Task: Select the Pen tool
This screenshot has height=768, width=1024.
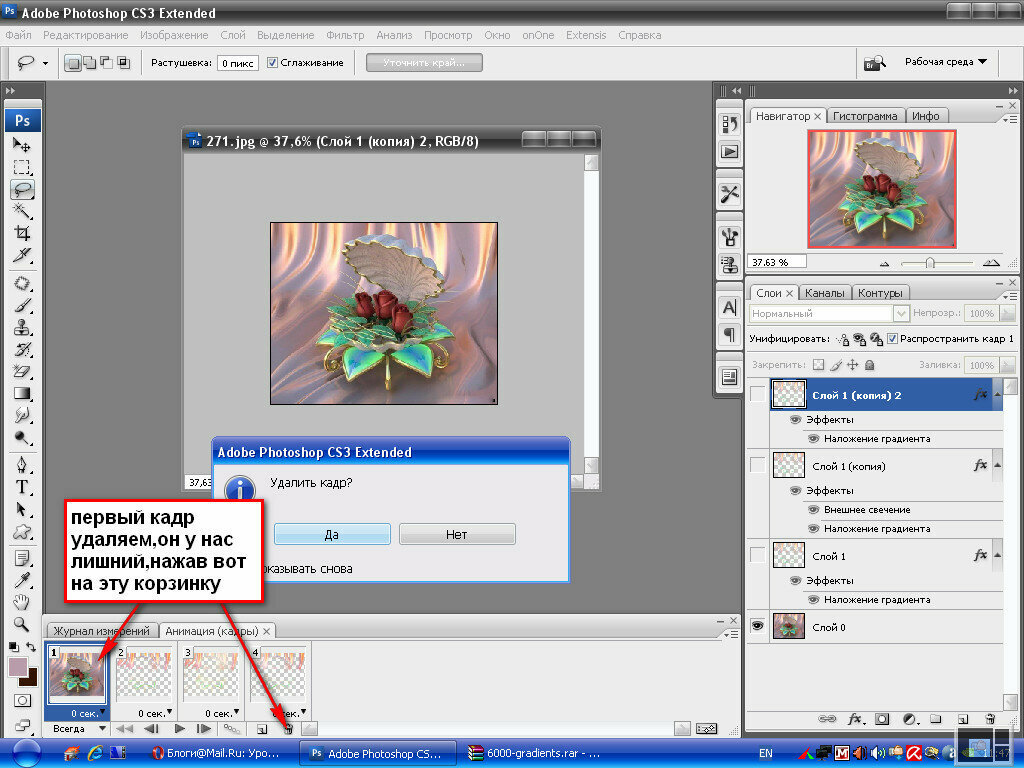Action: point(22,465)
